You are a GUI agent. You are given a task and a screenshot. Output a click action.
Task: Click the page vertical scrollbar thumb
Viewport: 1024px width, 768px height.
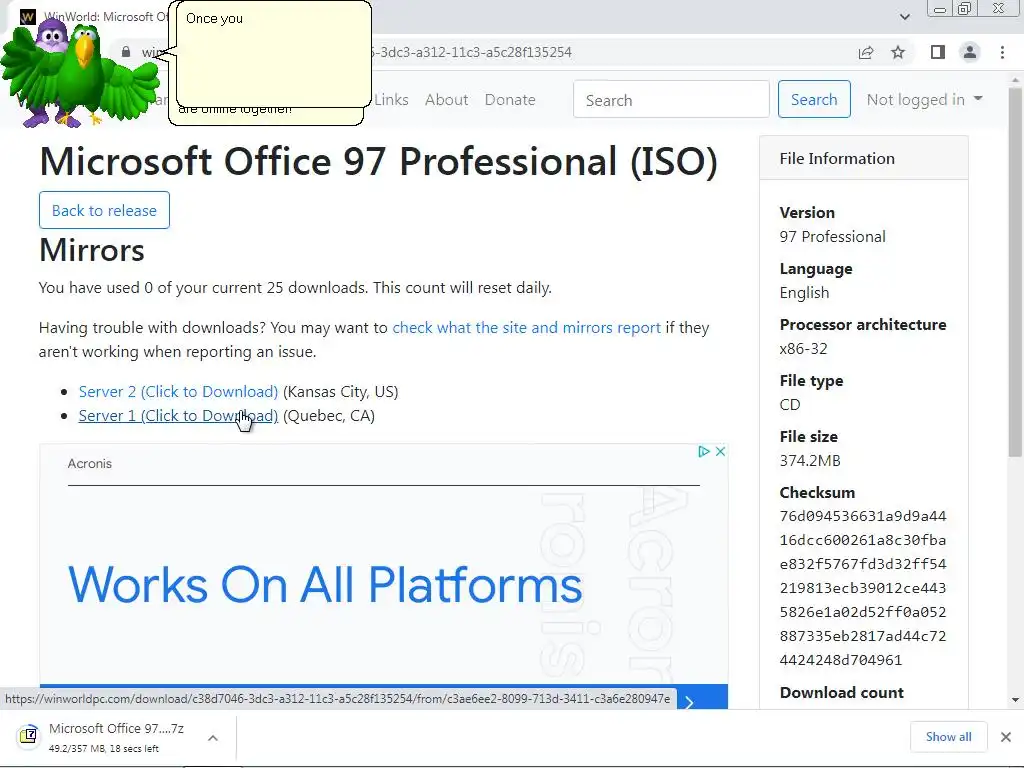pyautogui.click(x=1015, y=272)
